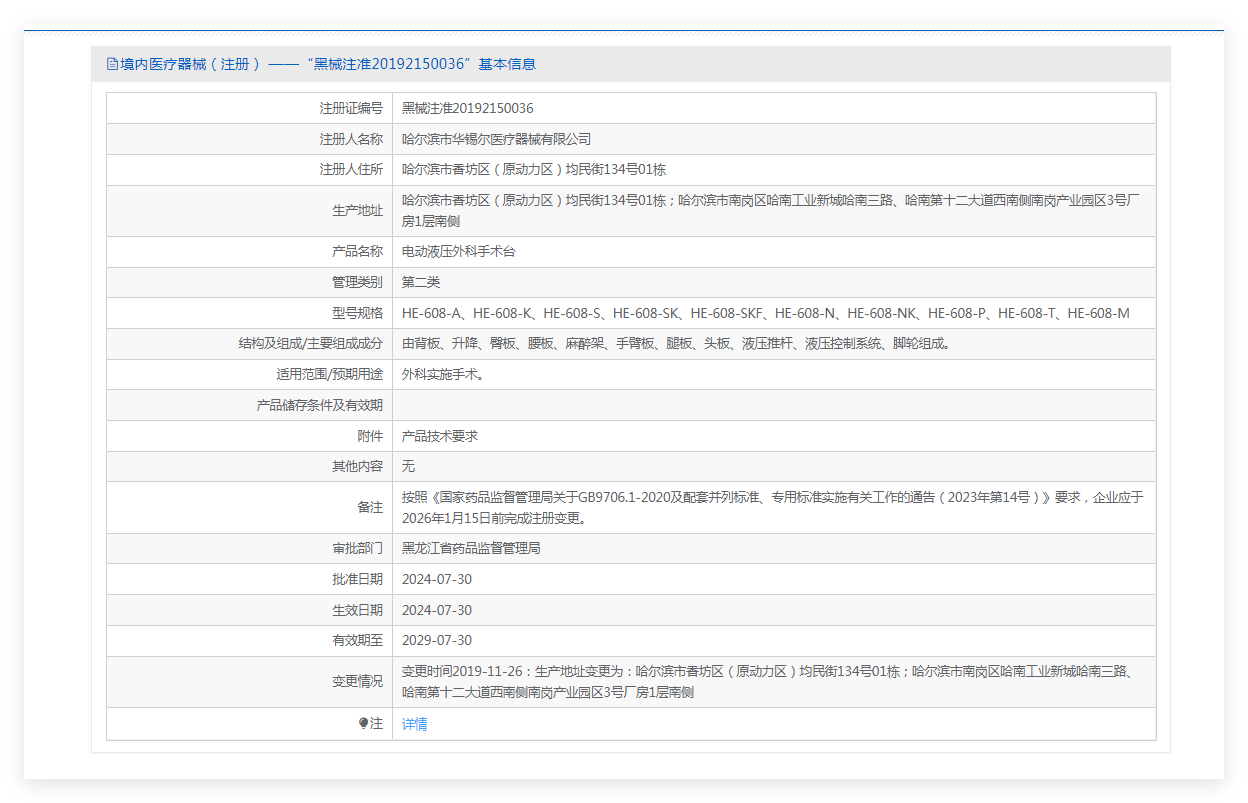Viewport: 1248px width, 803px height.
Task: Select product name 电动液压外科手术台
Action: coord(459,252)
